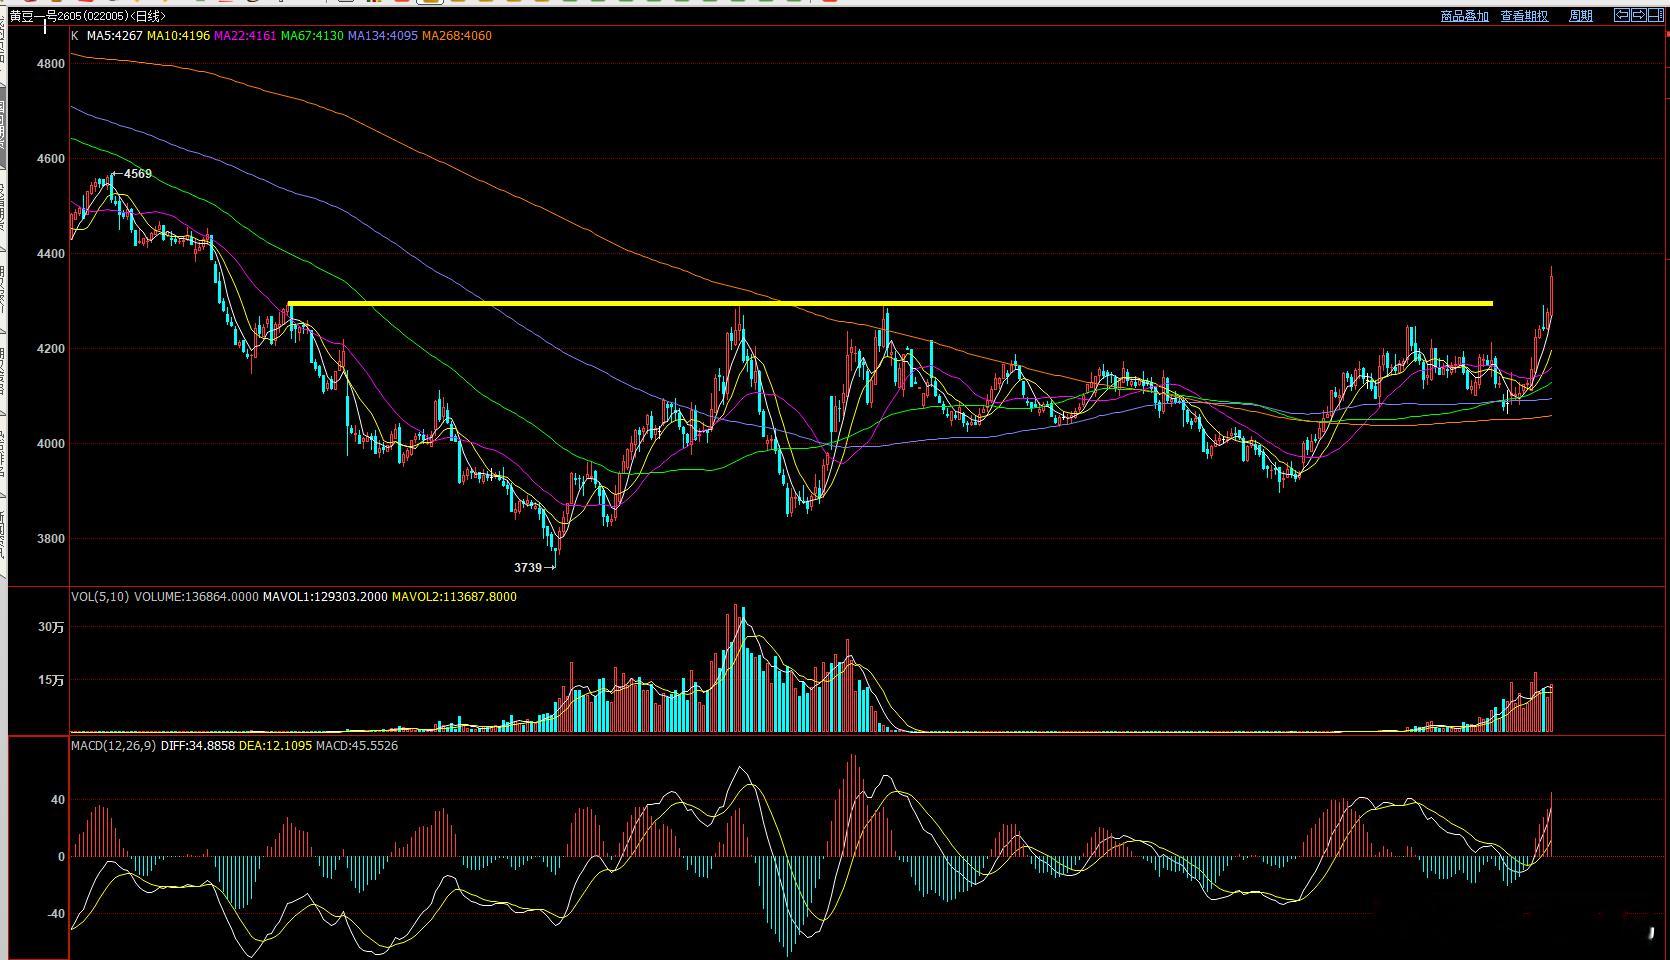Click the K label before MA5
Screen dimensions: 1670x960
(x=75, y=36)
